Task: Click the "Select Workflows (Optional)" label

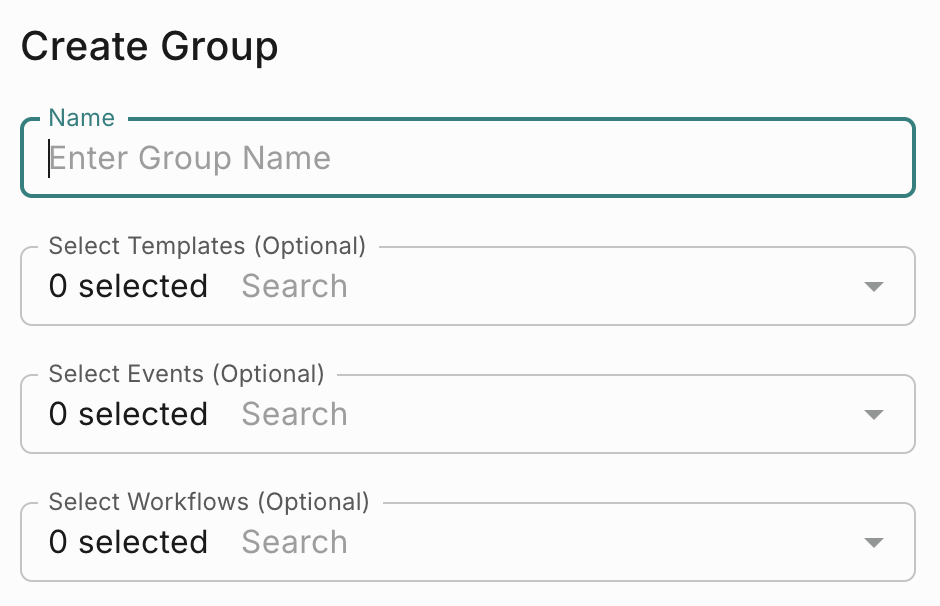Action: coord(209,502)
